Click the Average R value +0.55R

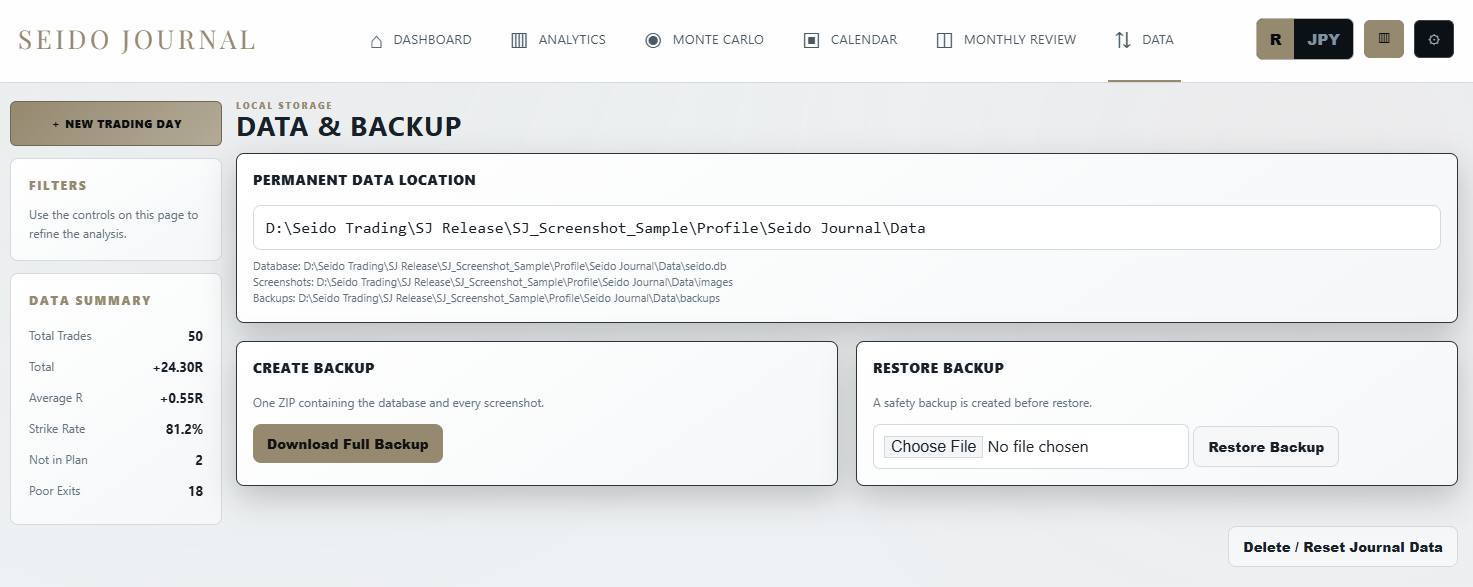tap(181, 398)
